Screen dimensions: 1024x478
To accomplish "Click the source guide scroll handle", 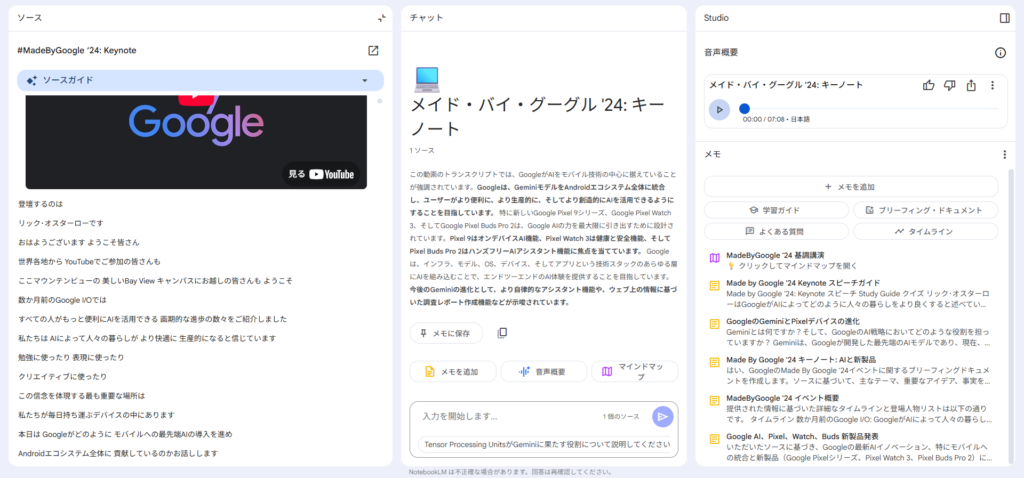I will 379,101.
